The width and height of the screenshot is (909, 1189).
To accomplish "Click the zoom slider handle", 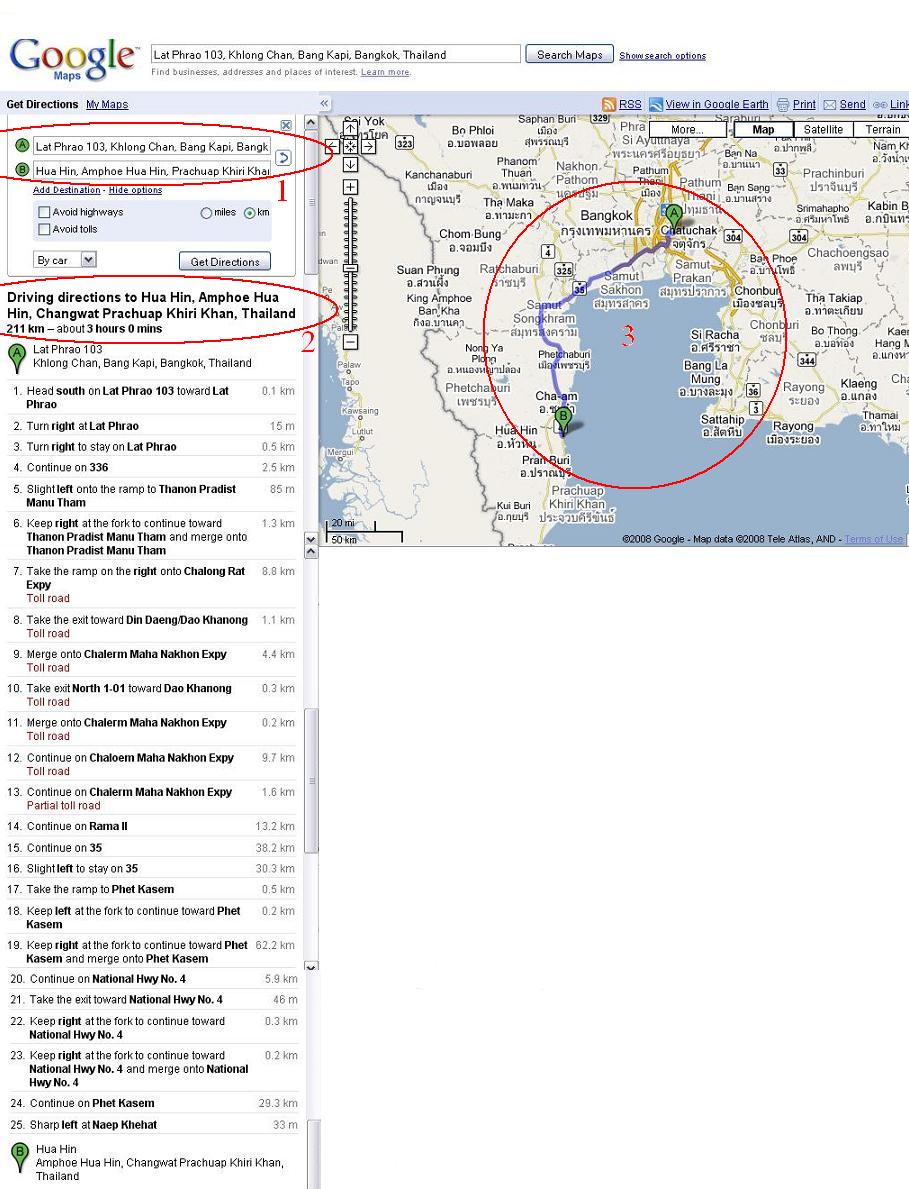I will point(350,268).
